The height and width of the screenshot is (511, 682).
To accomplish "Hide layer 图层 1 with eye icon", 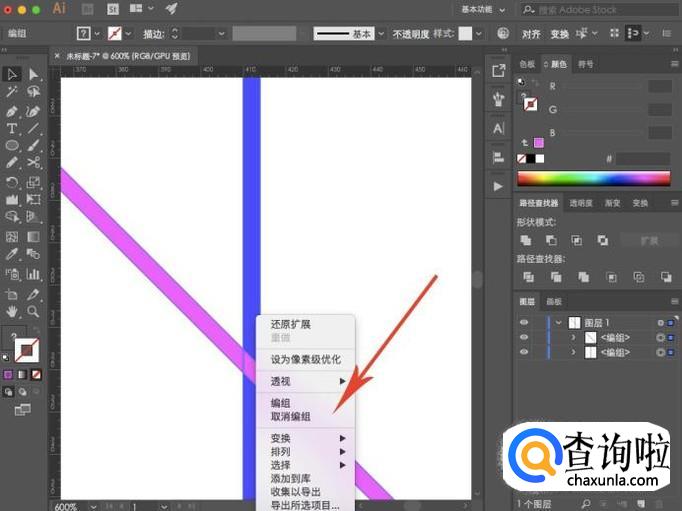I will tap(524, 323).
